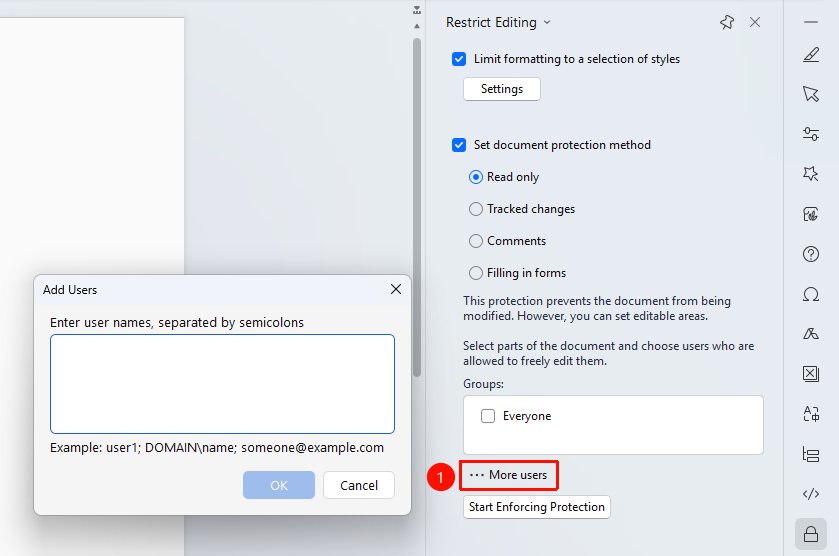Select the Filling in forms radio option
The width and height of the screenshot is (839, 556).
tap(475, 273)
